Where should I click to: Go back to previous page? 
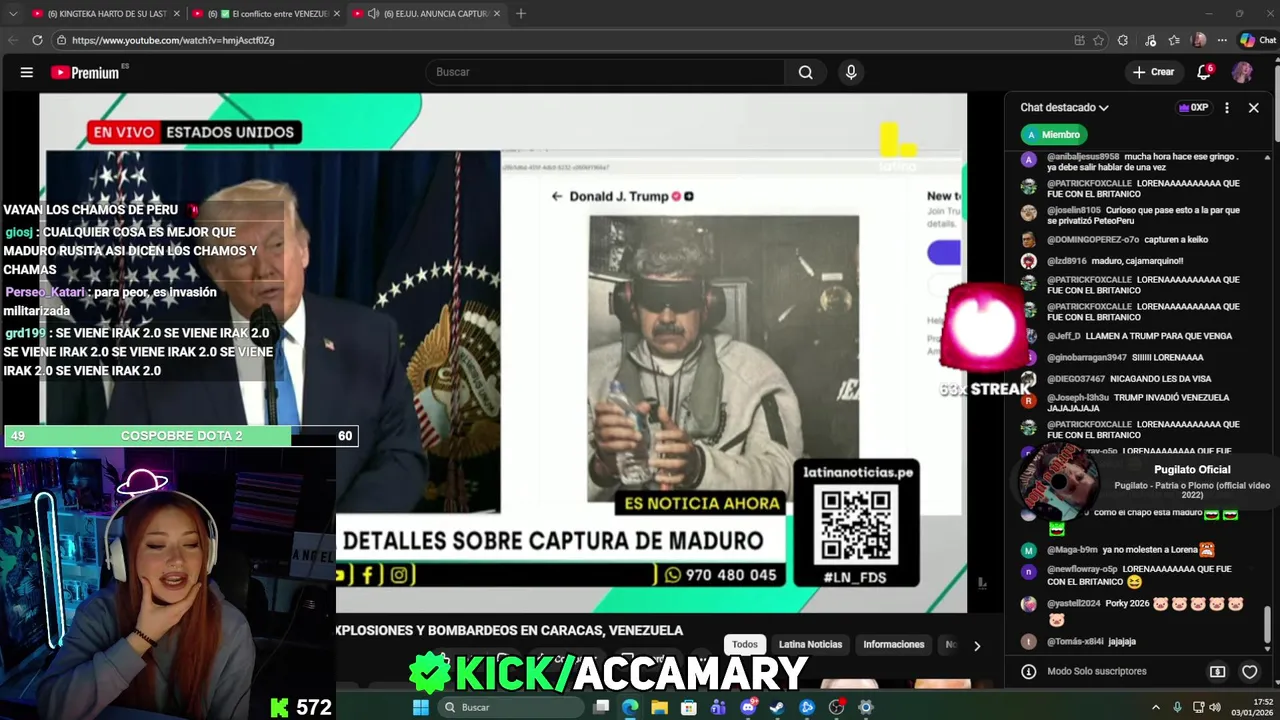tap(13, 40)
